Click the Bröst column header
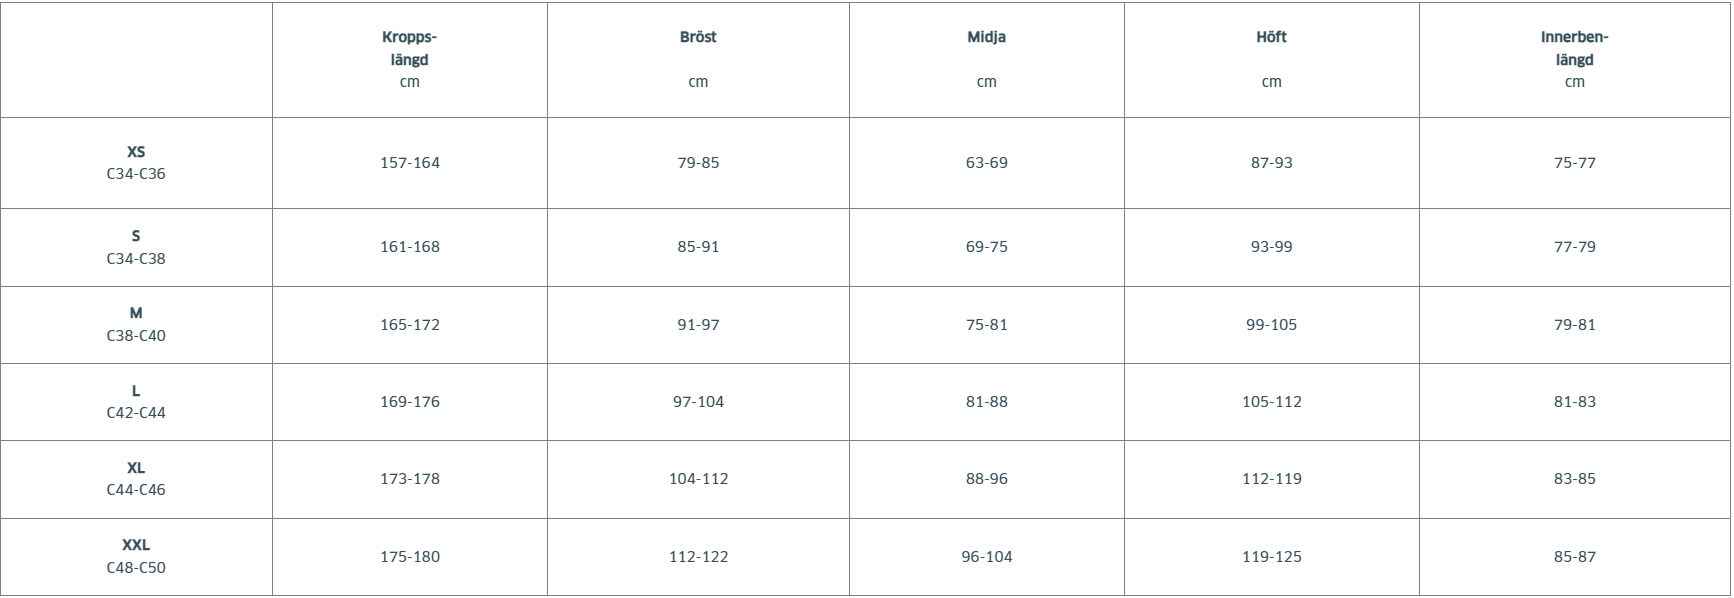1734x598 pixels. click(698, 38)
